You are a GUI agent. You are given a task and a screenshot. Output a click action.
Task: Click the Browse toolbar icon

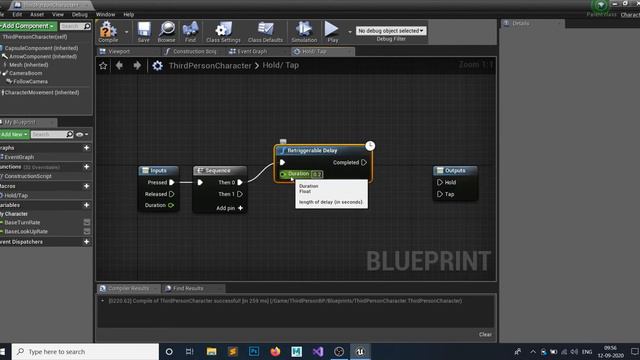click(167, 32)
